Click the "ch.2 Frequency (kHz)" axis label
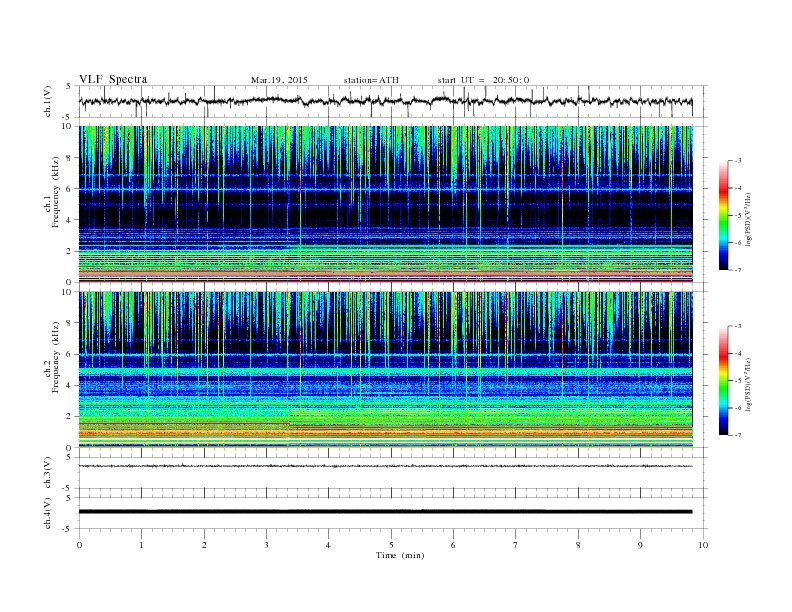792x612 pixels. tap(52, 370)
